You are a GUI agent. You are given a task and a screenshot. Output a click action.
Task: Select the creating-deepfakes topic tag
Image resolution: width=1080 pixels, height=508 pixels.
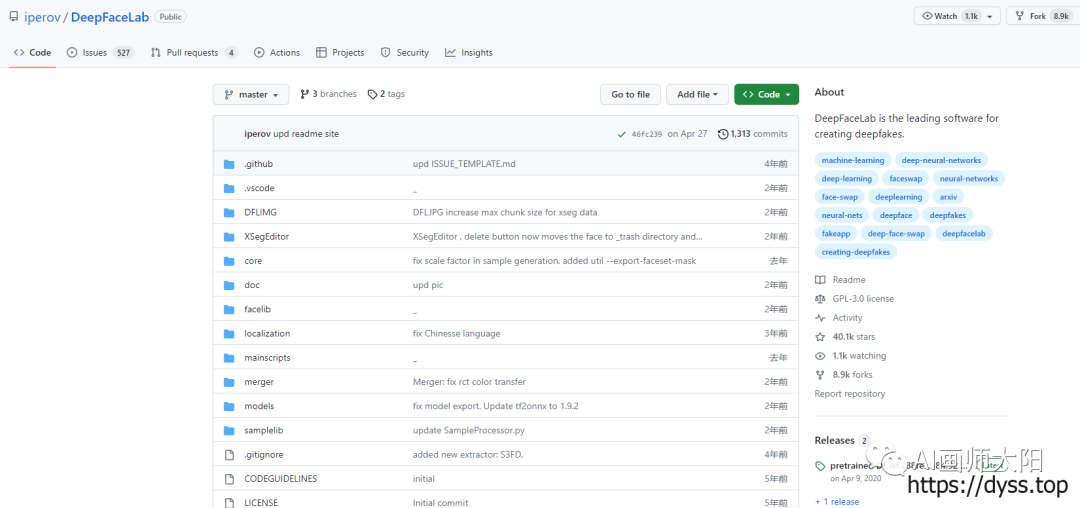[855, 252]
